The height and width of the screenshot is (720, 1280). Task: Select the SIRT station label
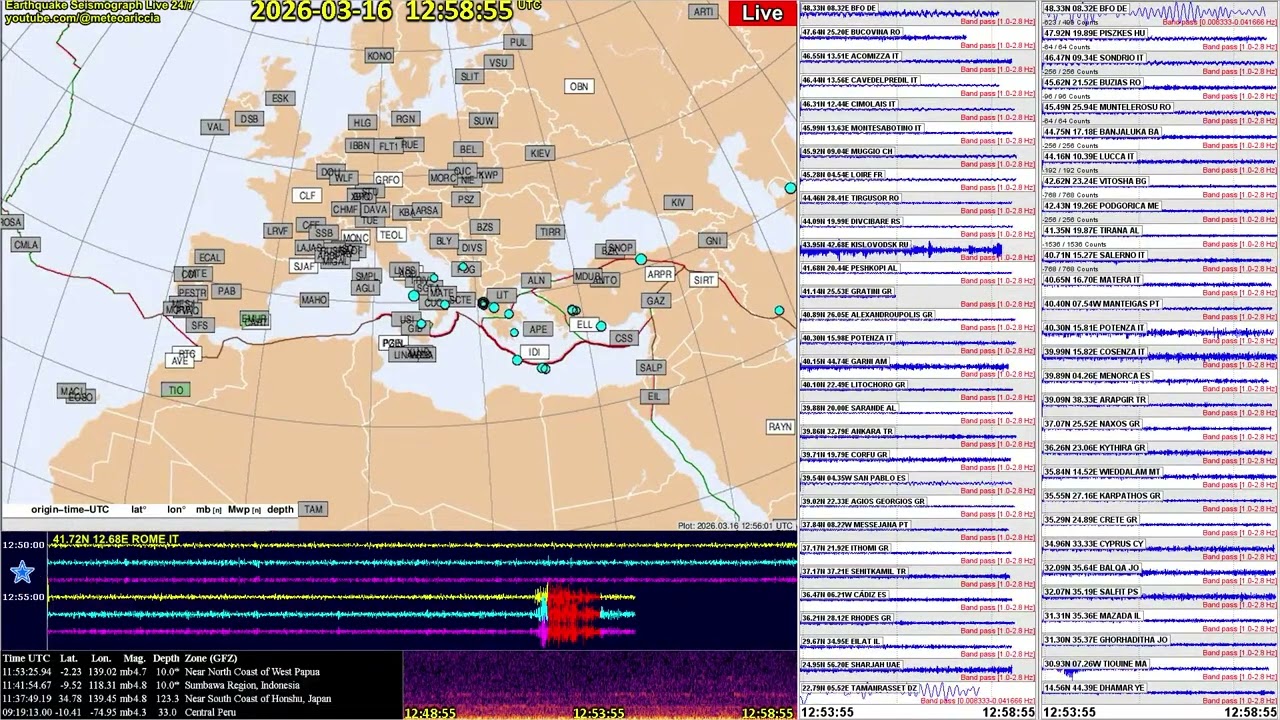pyautogui.click(x=704, y=280)
